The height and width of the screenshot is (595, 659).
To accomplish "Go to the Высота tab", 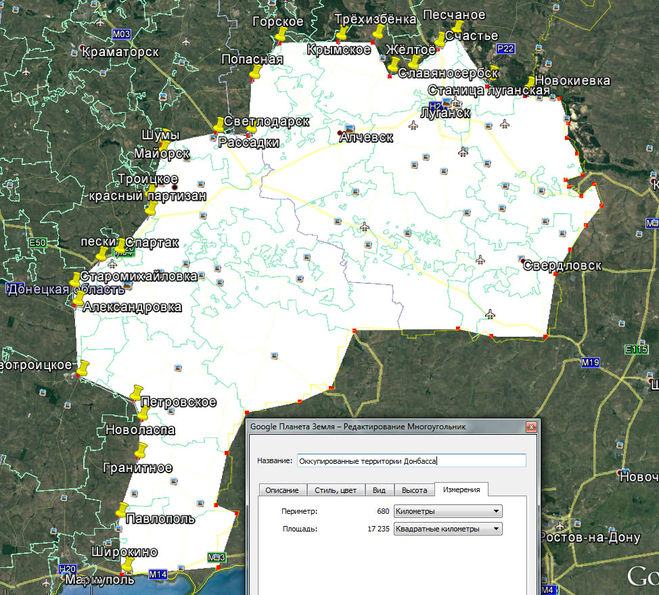I will tap(413, 489).
